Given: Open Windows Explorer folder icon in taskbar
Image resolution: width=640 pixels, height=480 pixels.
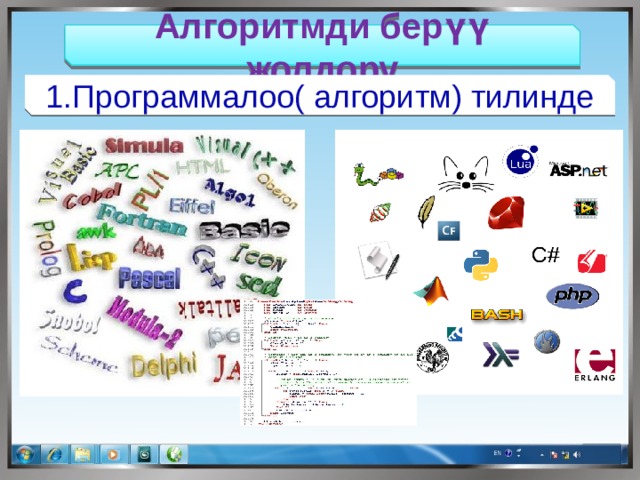Looking at the screenshot, I should click(83, 454).
